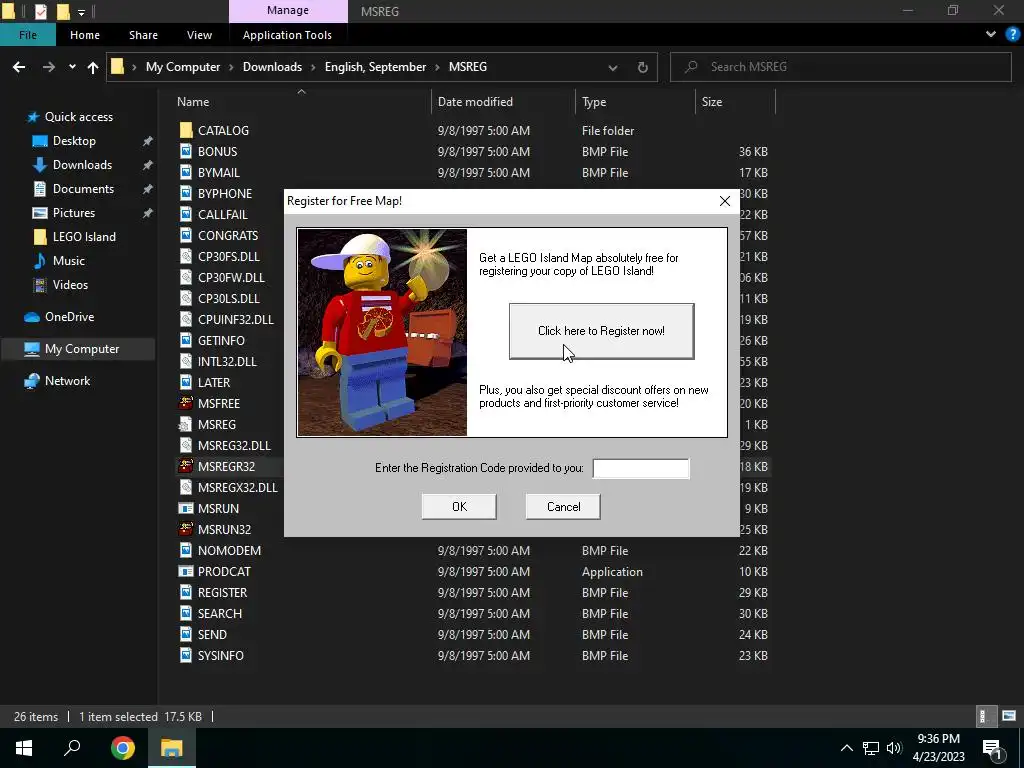Viewport: 1024px width, 768px height.
Task: Open Videos in the sidebar
Action: [x=70, y=285]
